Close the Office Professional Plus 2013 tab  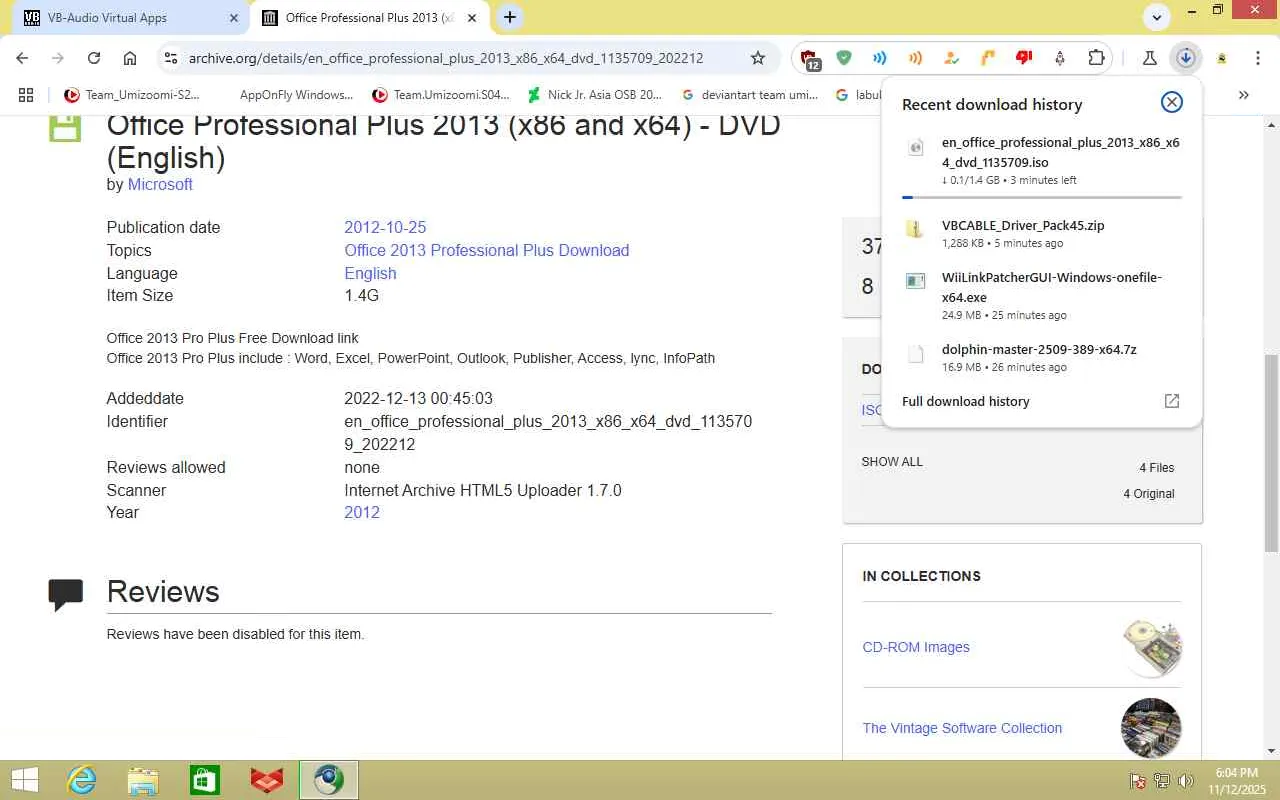472,17
